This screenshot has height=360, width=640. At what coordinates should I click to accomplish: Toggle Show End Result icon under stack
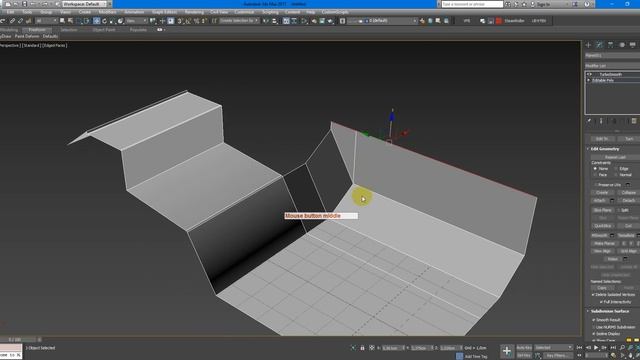[601, 121]
